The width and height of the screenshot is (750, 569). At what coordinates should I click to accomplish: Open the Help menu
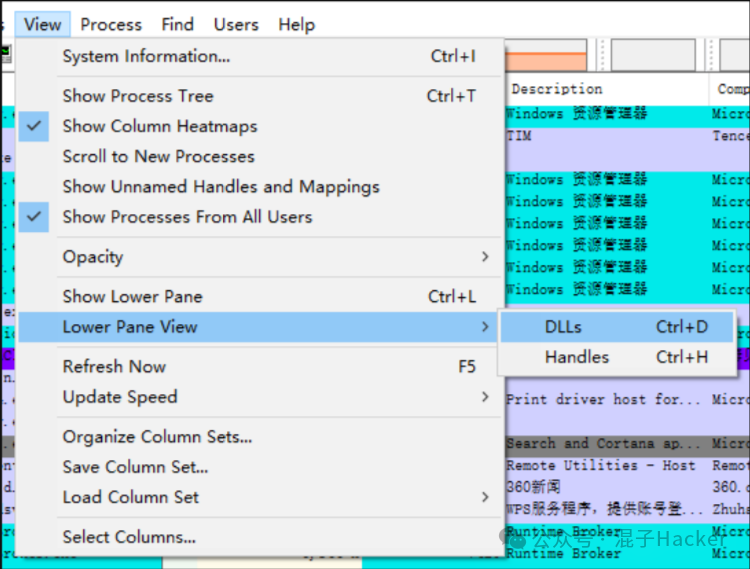(x=297, y=24)
